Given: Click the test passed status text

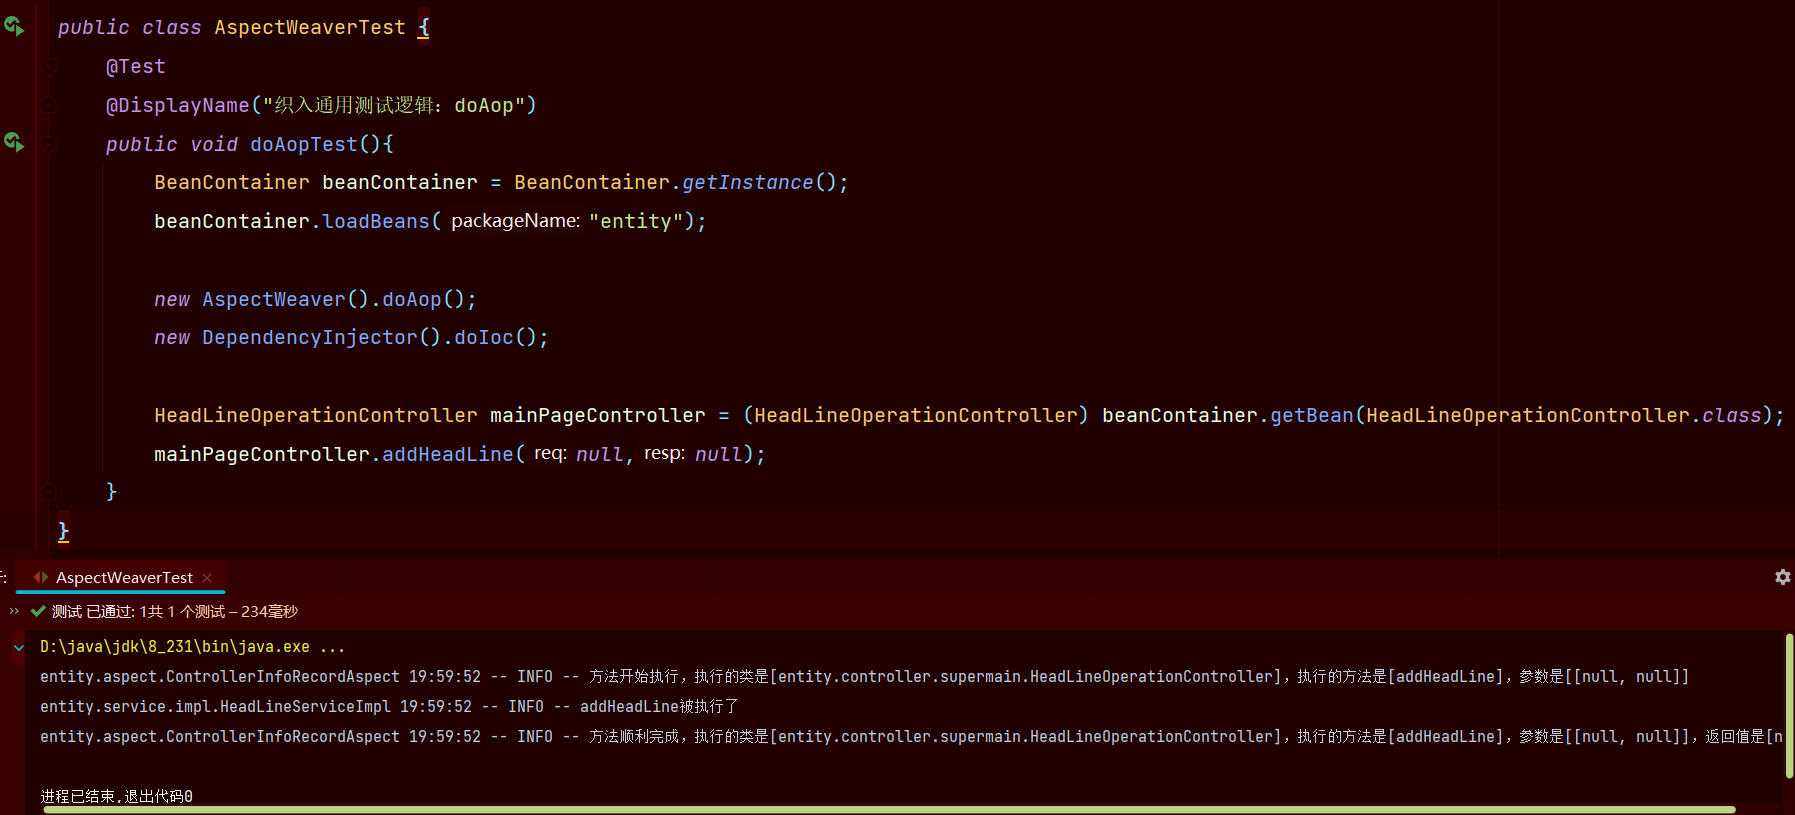Looking at the screenshot, I should pyautogui.click(x=175, y=611).
